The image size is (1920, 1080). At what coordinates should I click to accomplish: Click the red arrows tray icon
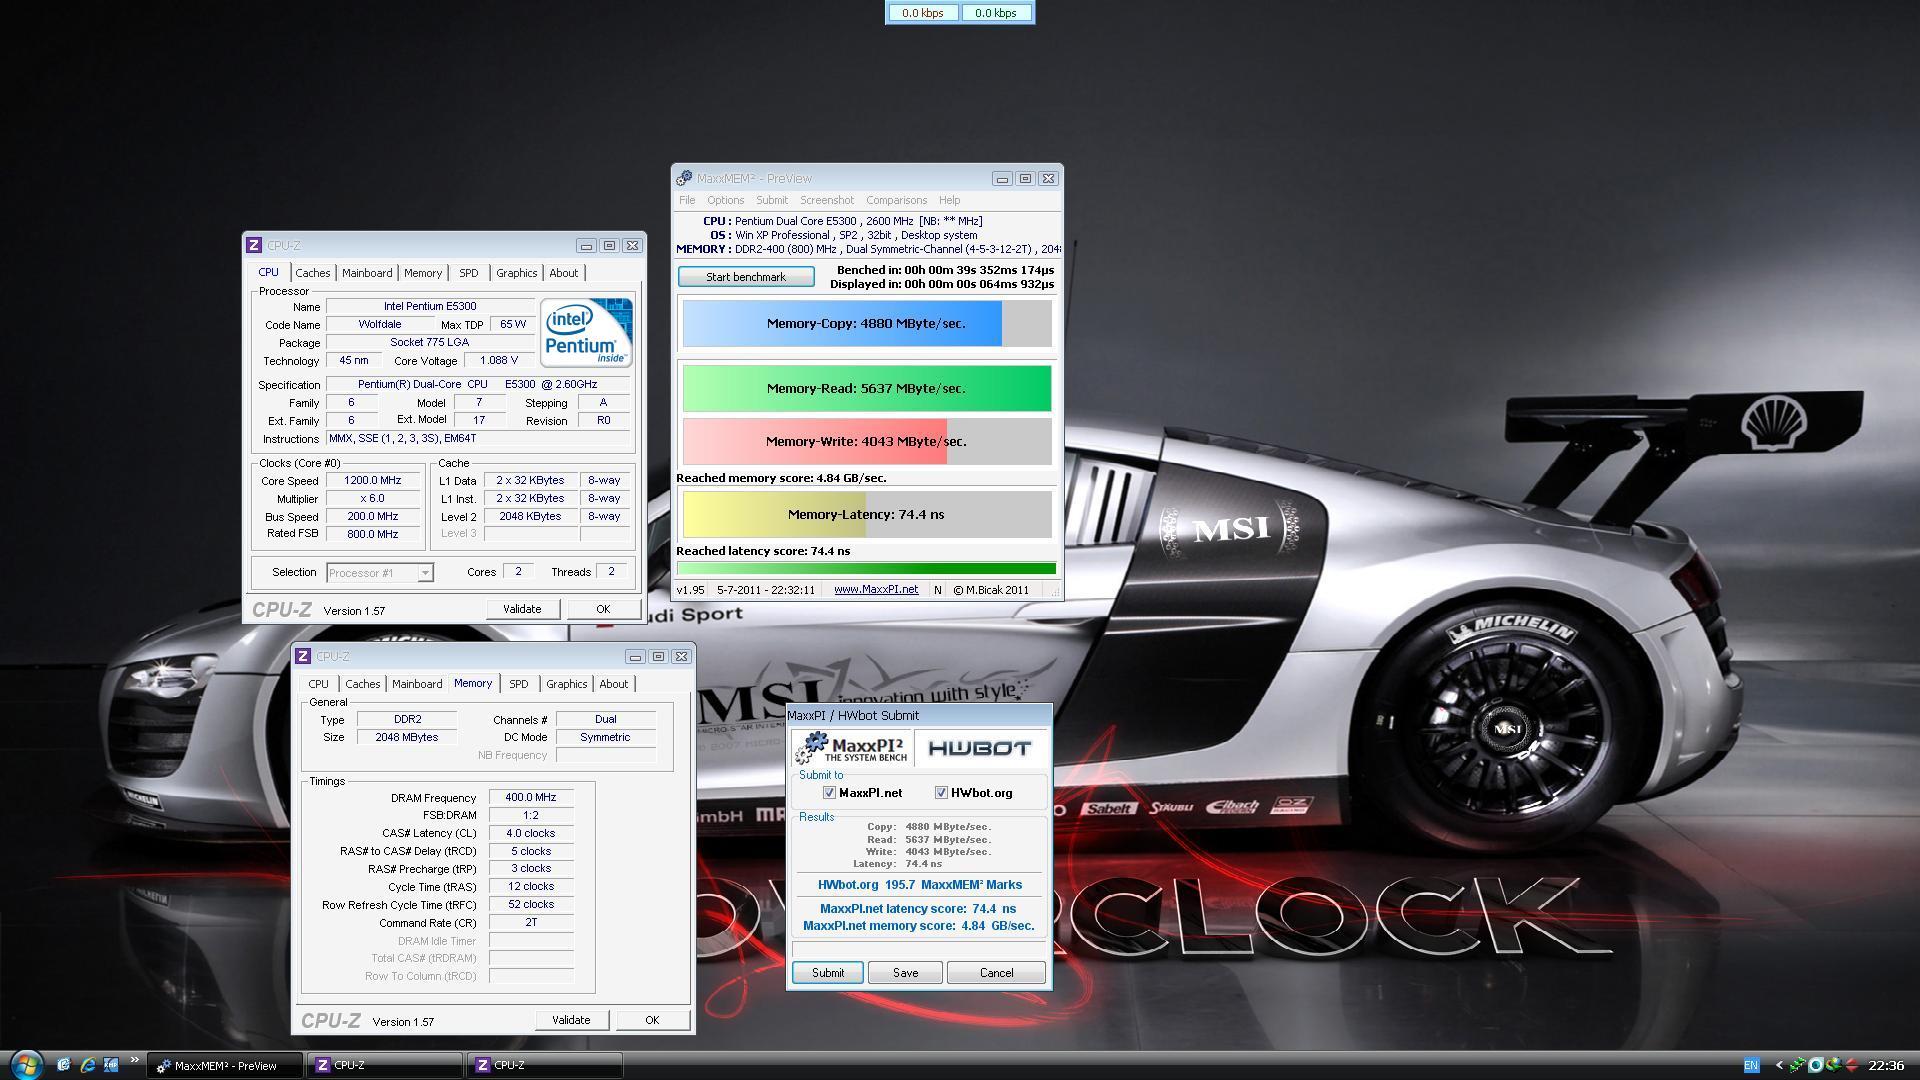(x=1852, y=1065)
